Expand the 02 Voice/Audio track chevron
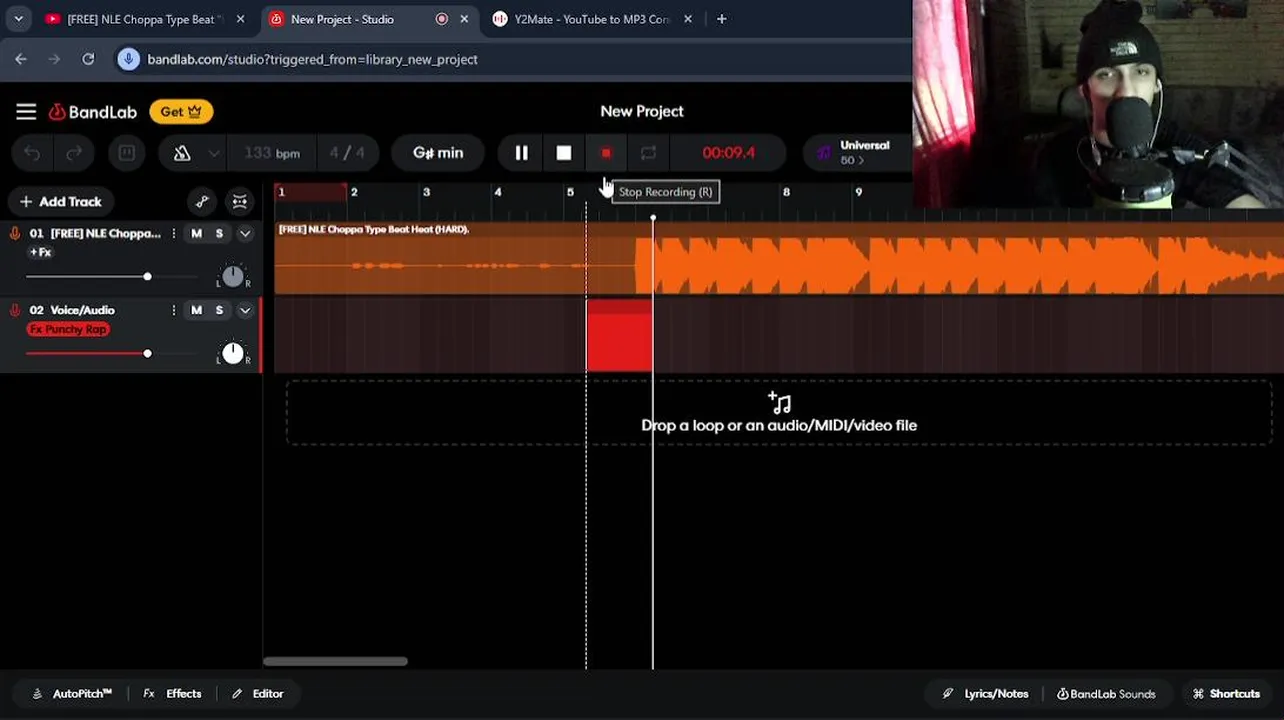This screenshot has height=720, width=1284. [245, 310]
